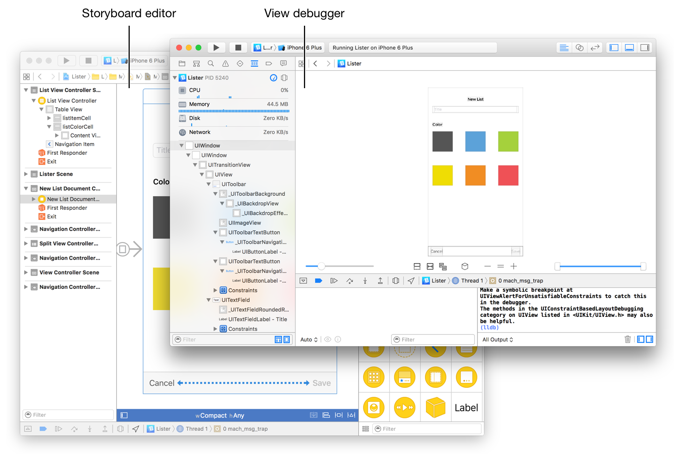Image resolution: width=680 pixels, height=460 pixels.
Task: Collapse the UIToolbar row in the hierarchy
Action: coord(209,184)
